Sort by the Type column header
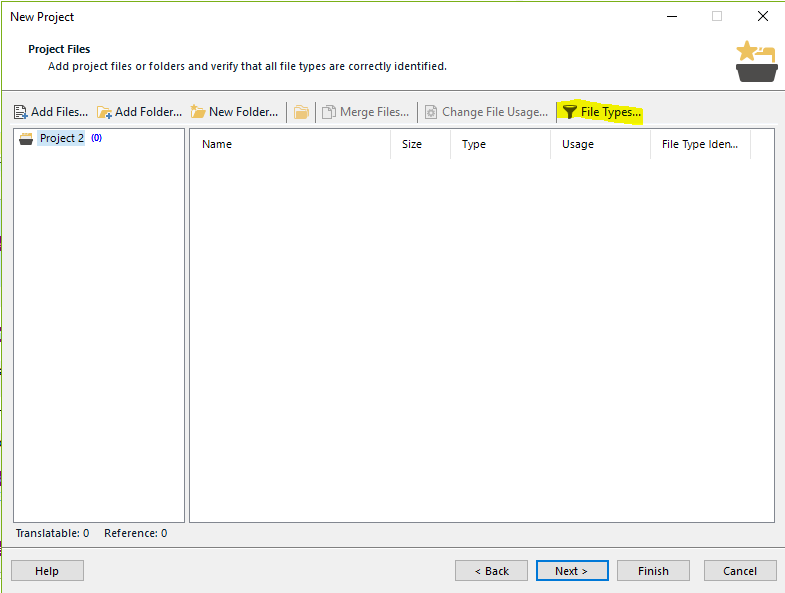Image resolution: width=785 pixels, height=593 pixels. click(501, 144)
